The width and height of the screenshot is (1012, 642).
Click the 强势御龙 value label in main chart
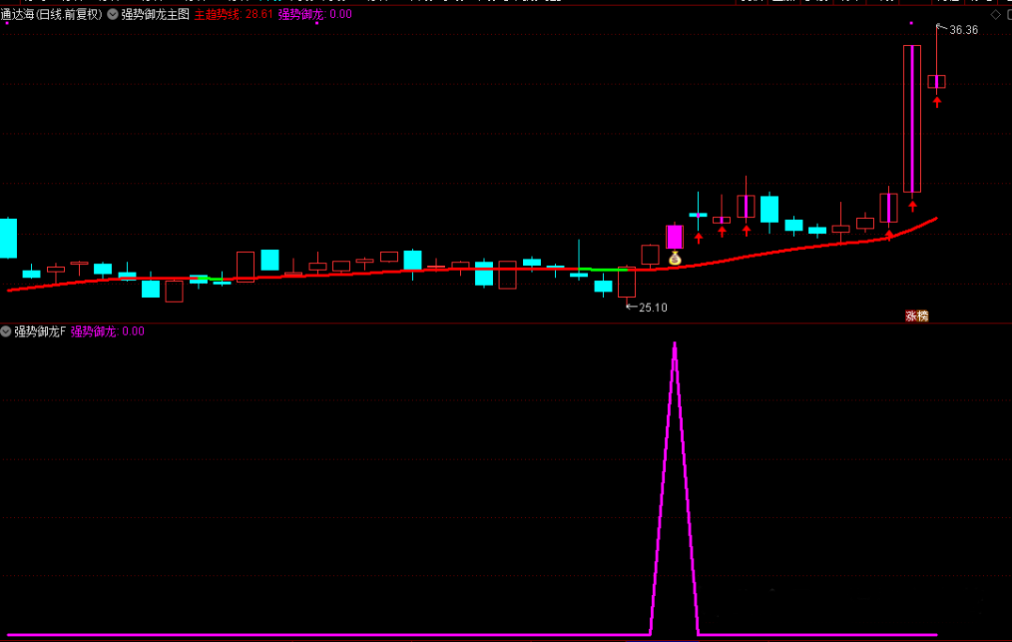314,15
